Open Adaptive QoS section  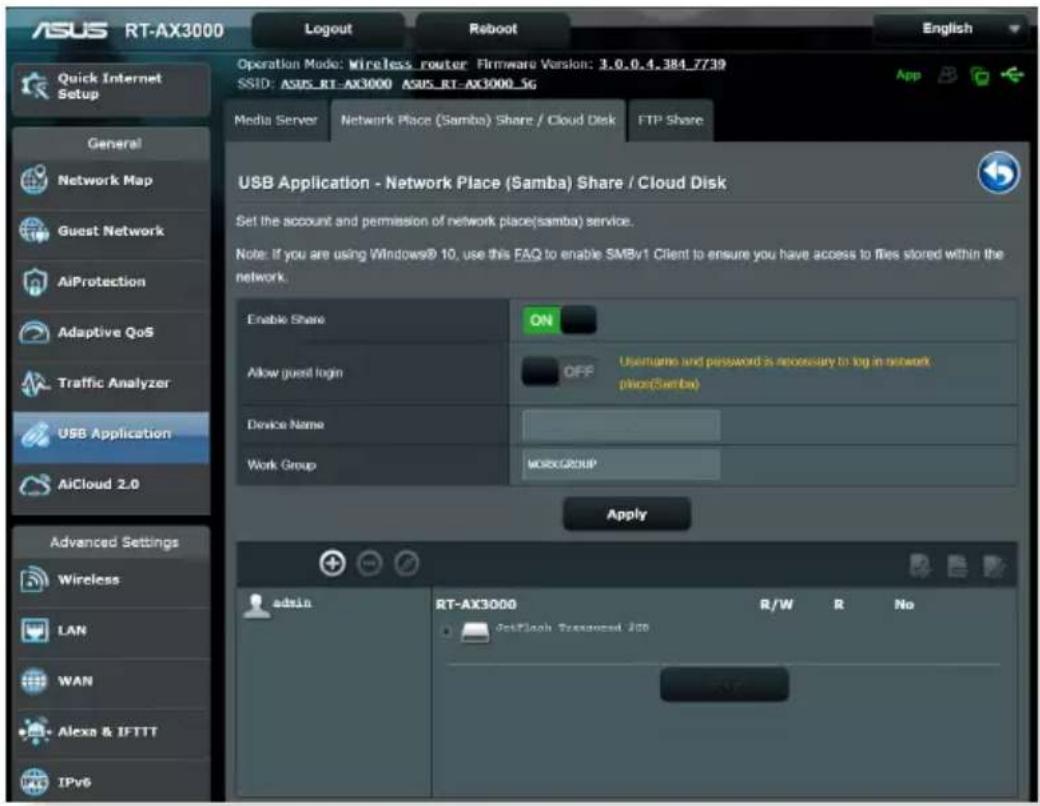pos(111,332)
